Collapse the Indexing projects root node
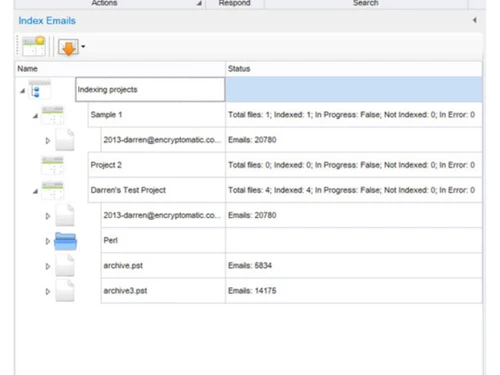500x375 pixels. pos(22,91)
